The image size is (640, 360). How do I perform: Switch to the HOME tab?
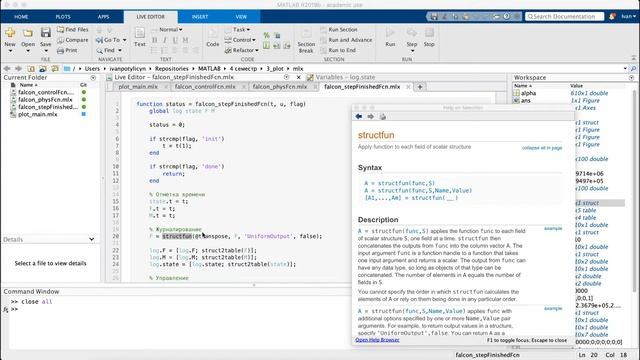pyautogui.click(x=21, y=17)
